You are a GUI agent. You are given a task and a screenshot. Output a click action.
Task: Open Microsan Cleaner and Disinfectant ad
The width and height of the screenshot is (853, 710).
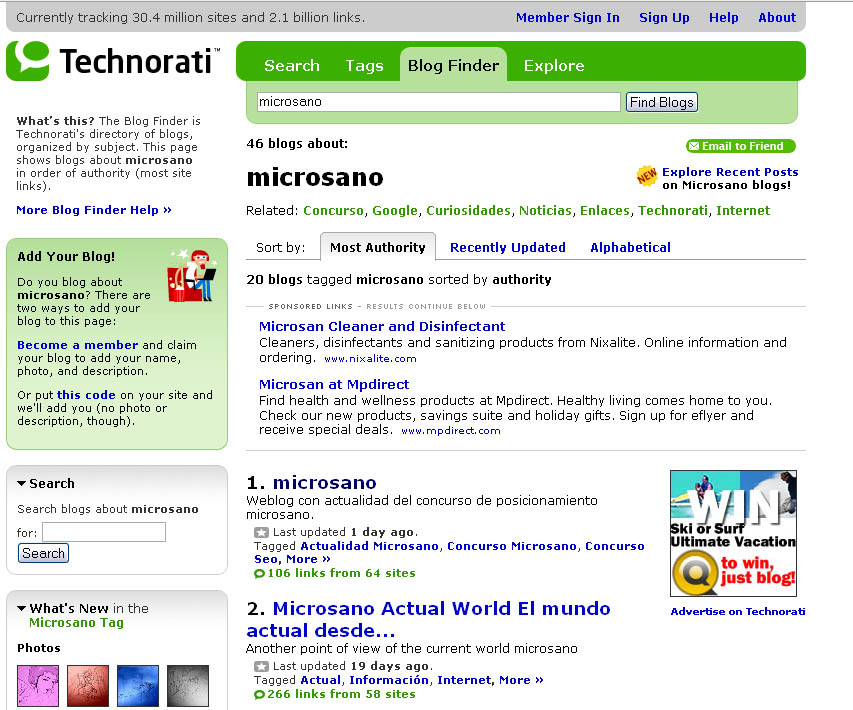pyautogui.click(x=382, y=326)
